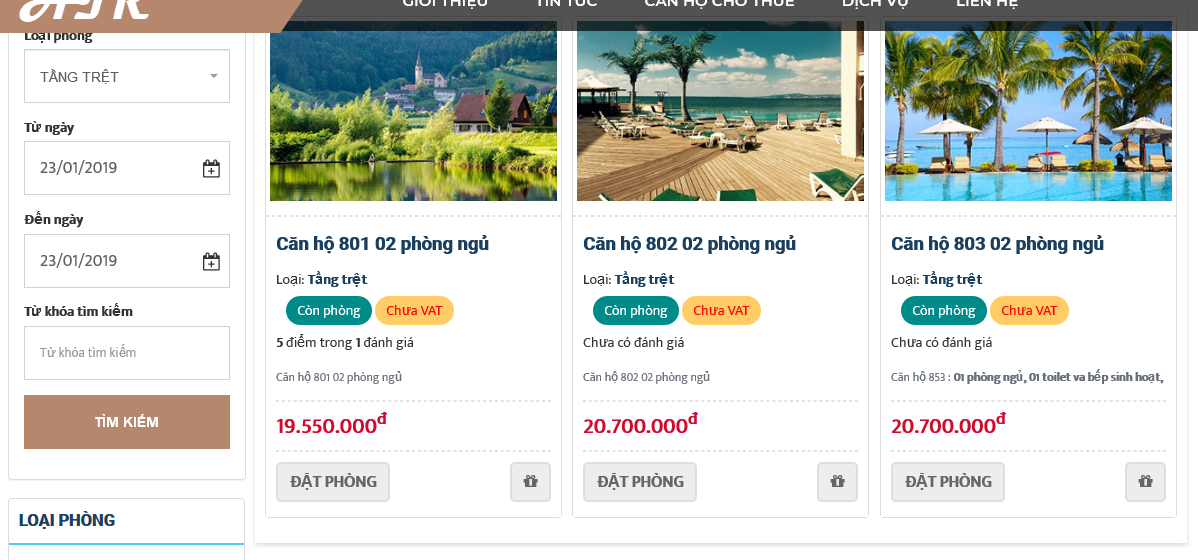
Task: Focus the Từ khóa tìm kiếm input
Action: point(127,353)
